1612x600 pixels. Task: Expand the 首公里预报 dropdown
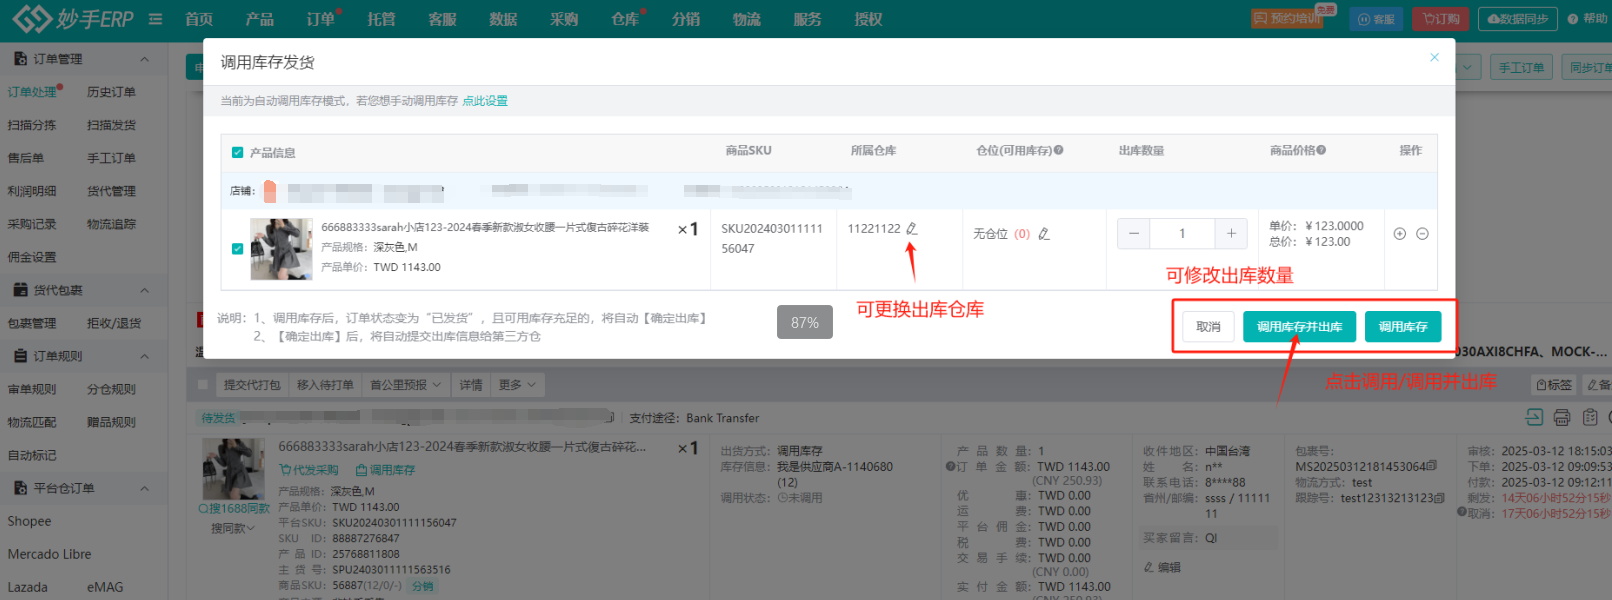pos(405,385)
